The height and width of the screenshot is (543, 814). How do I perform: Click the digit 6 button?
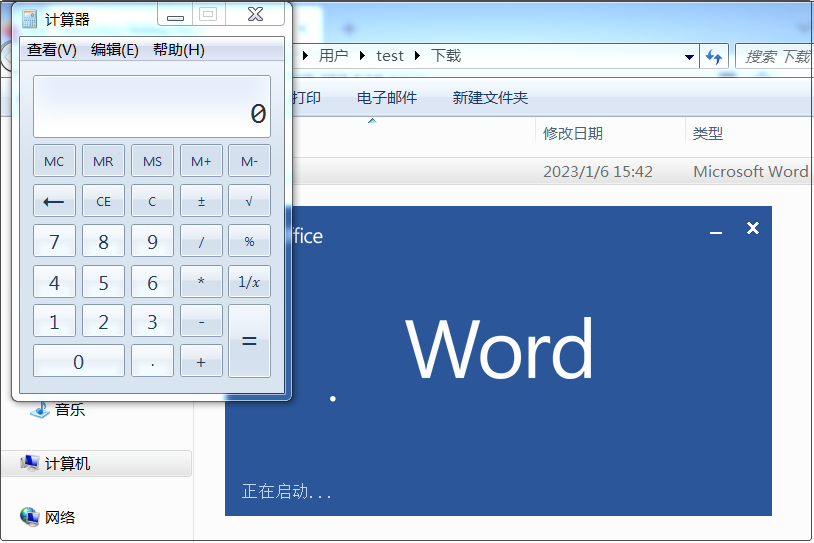[152, 281]
